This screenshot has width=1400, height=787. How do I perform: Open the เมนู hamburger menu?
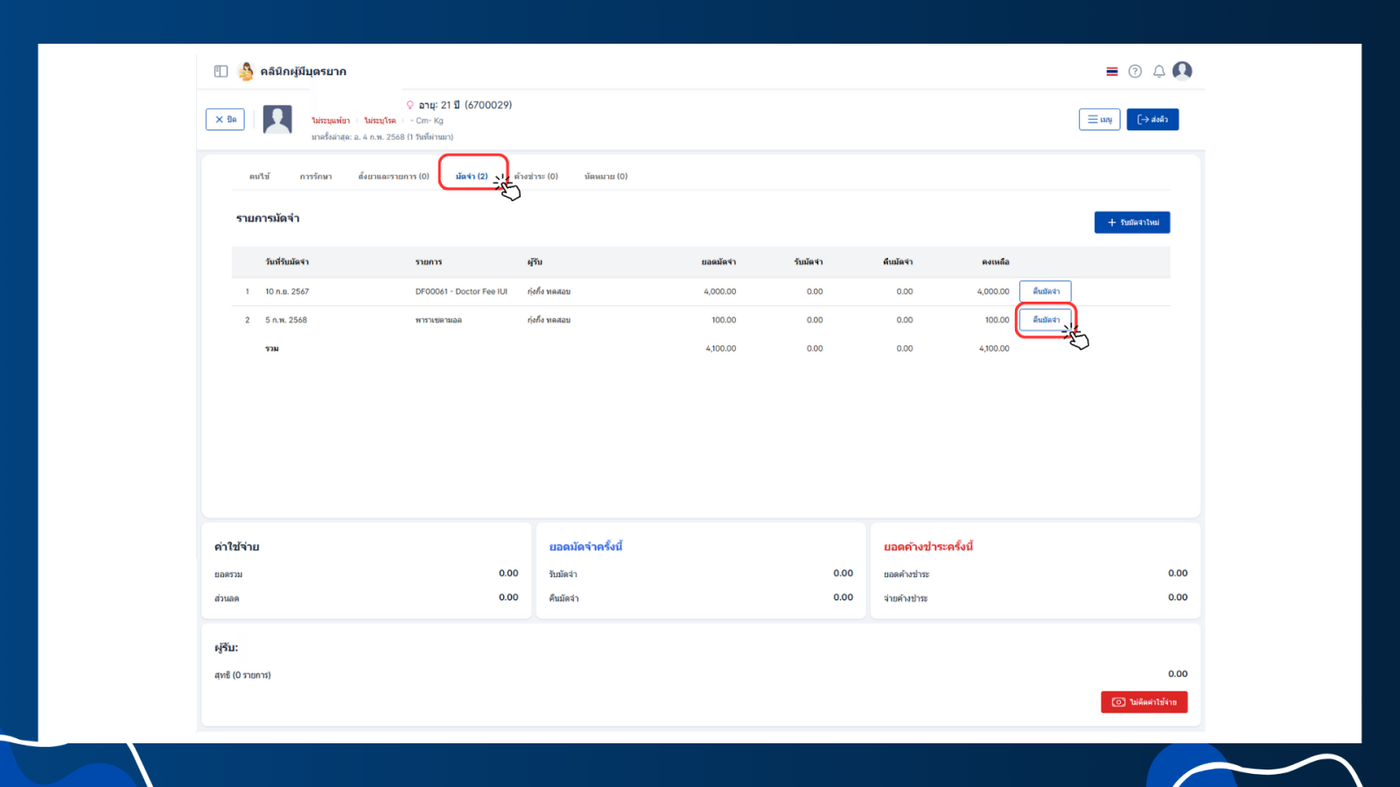(1099, 119)
